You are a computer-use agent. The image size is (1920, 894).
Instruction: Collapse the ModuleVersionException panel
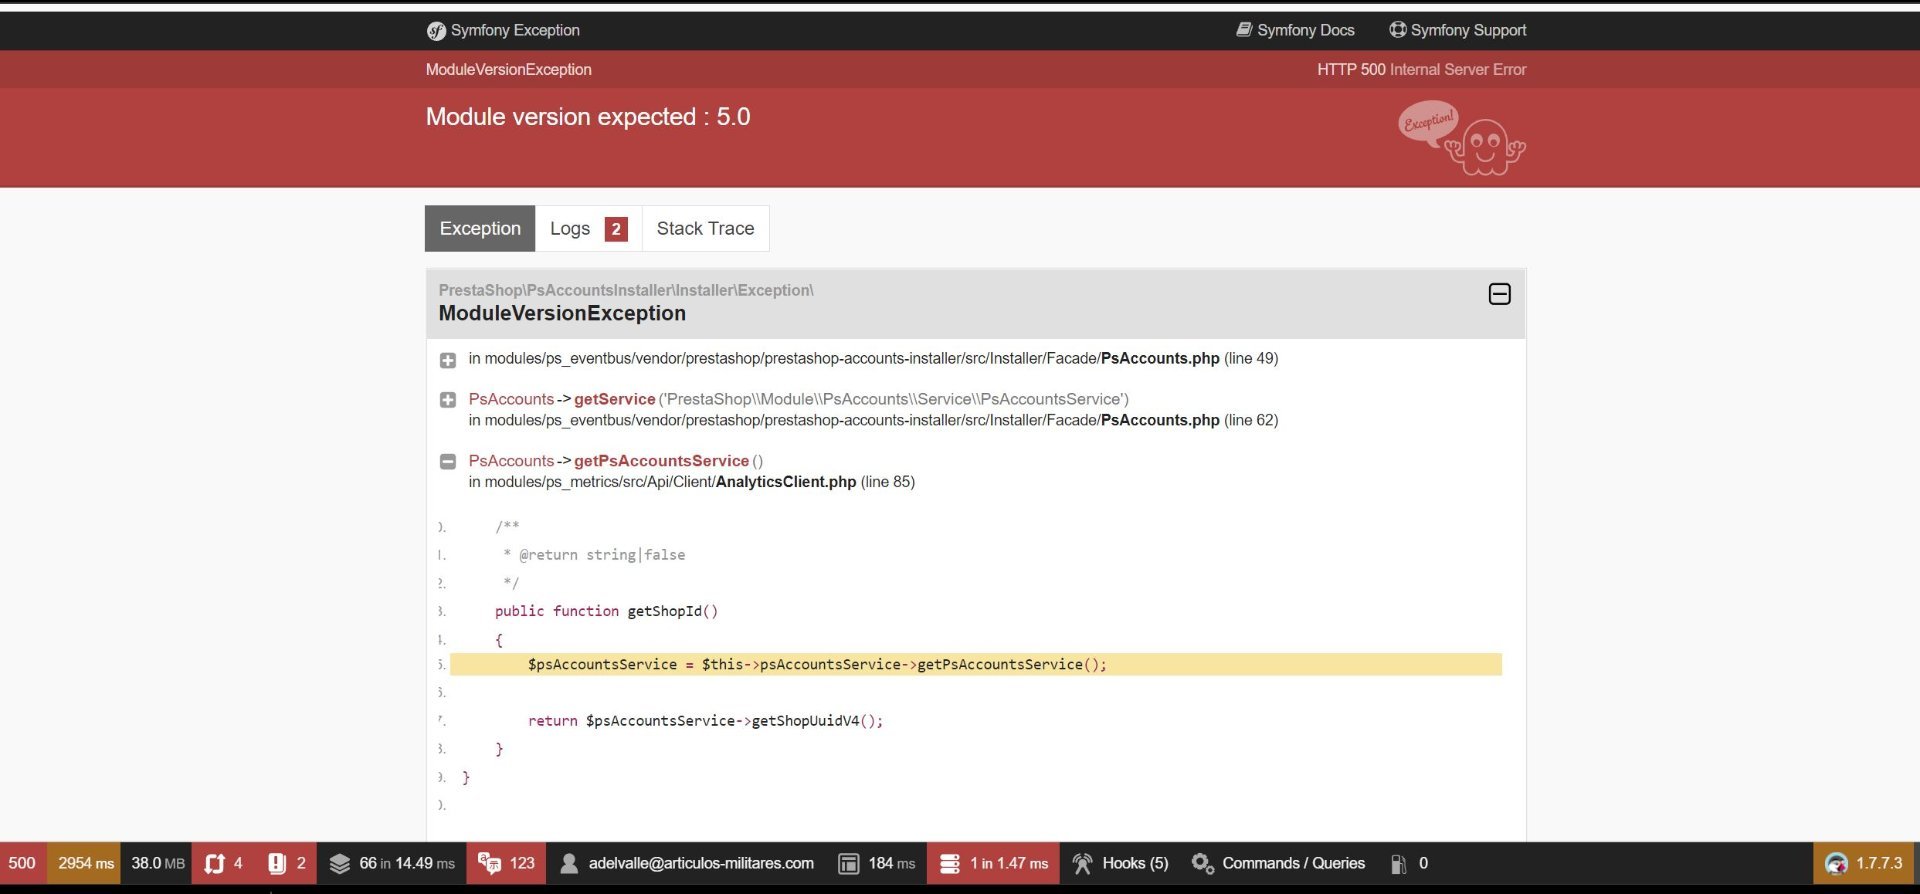(1499, 294)
